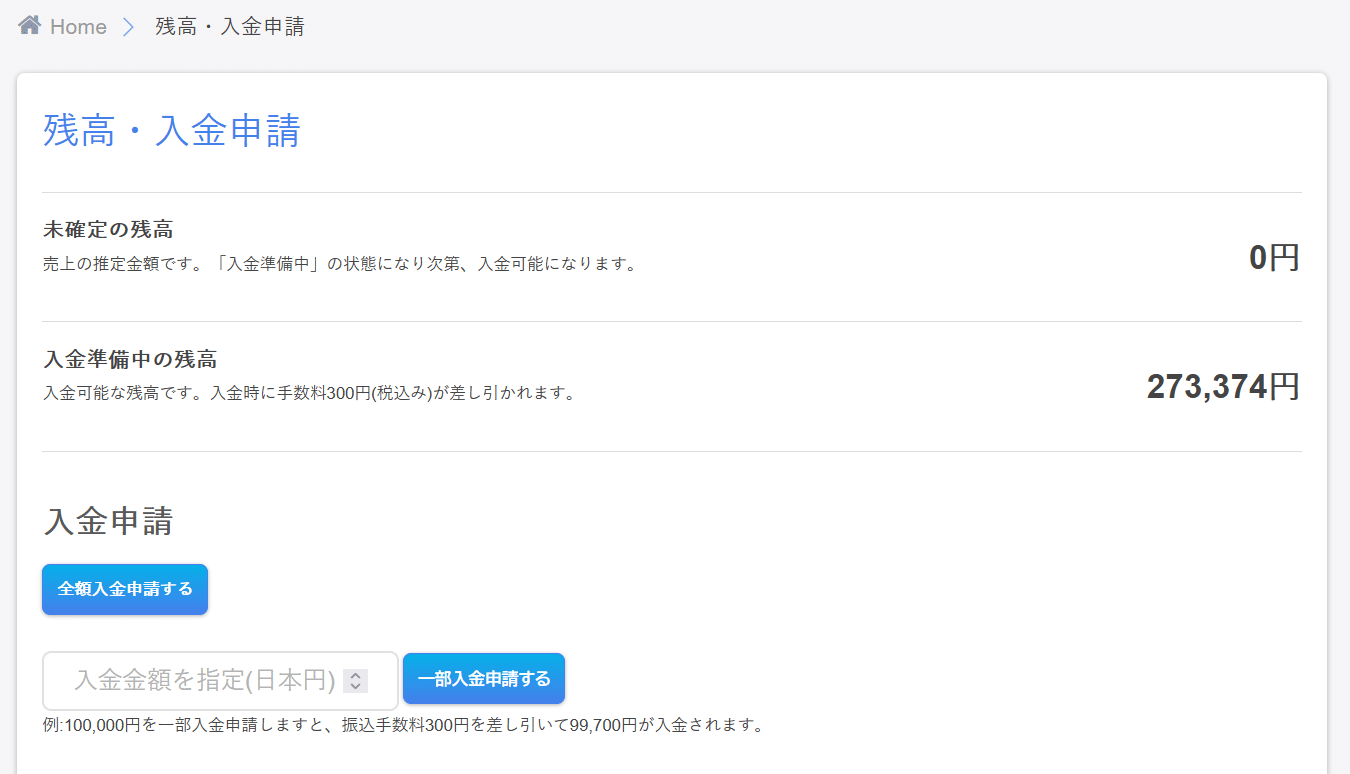Decrease amount with the stepper down arrow
The image size is (1350, 774).
355,687
